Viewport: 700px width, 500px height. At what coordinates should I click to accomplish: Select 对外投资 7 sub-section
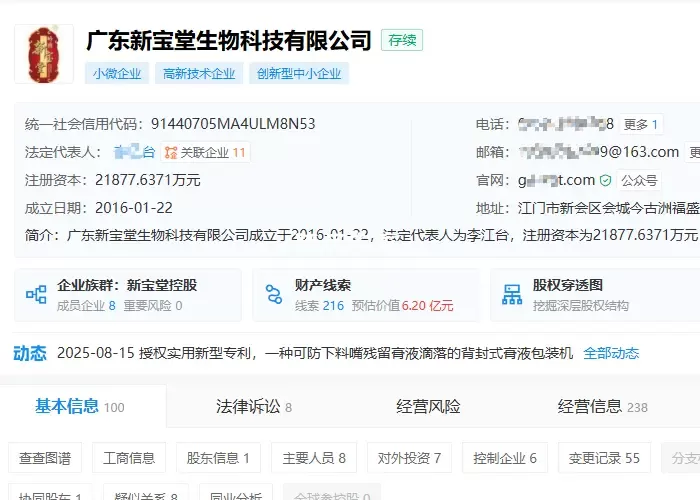(x=409, y=458)
